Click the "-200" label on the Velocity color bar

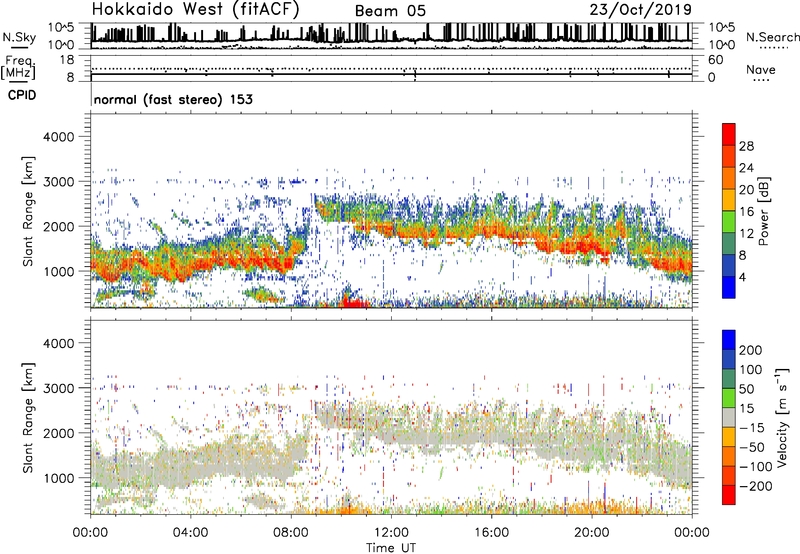click(756, 486)
